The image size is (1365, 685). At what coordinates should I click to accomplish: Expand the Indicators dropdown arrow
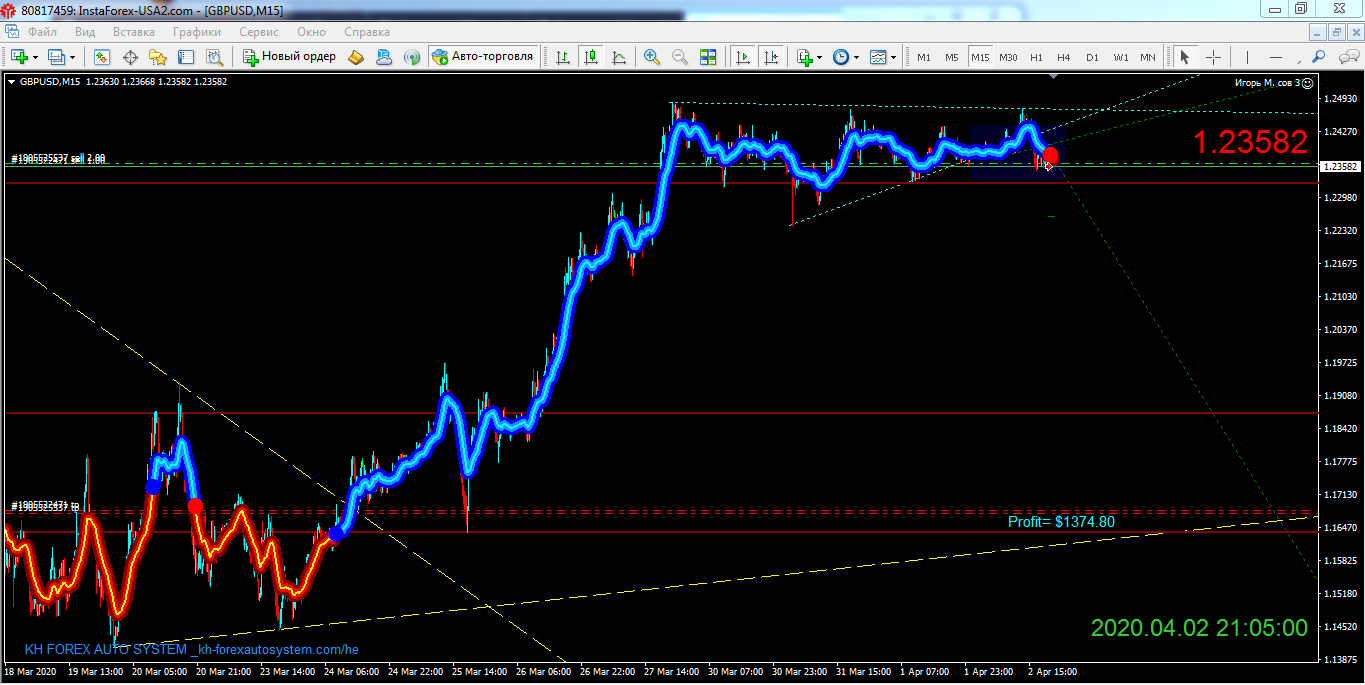point(820,57)
